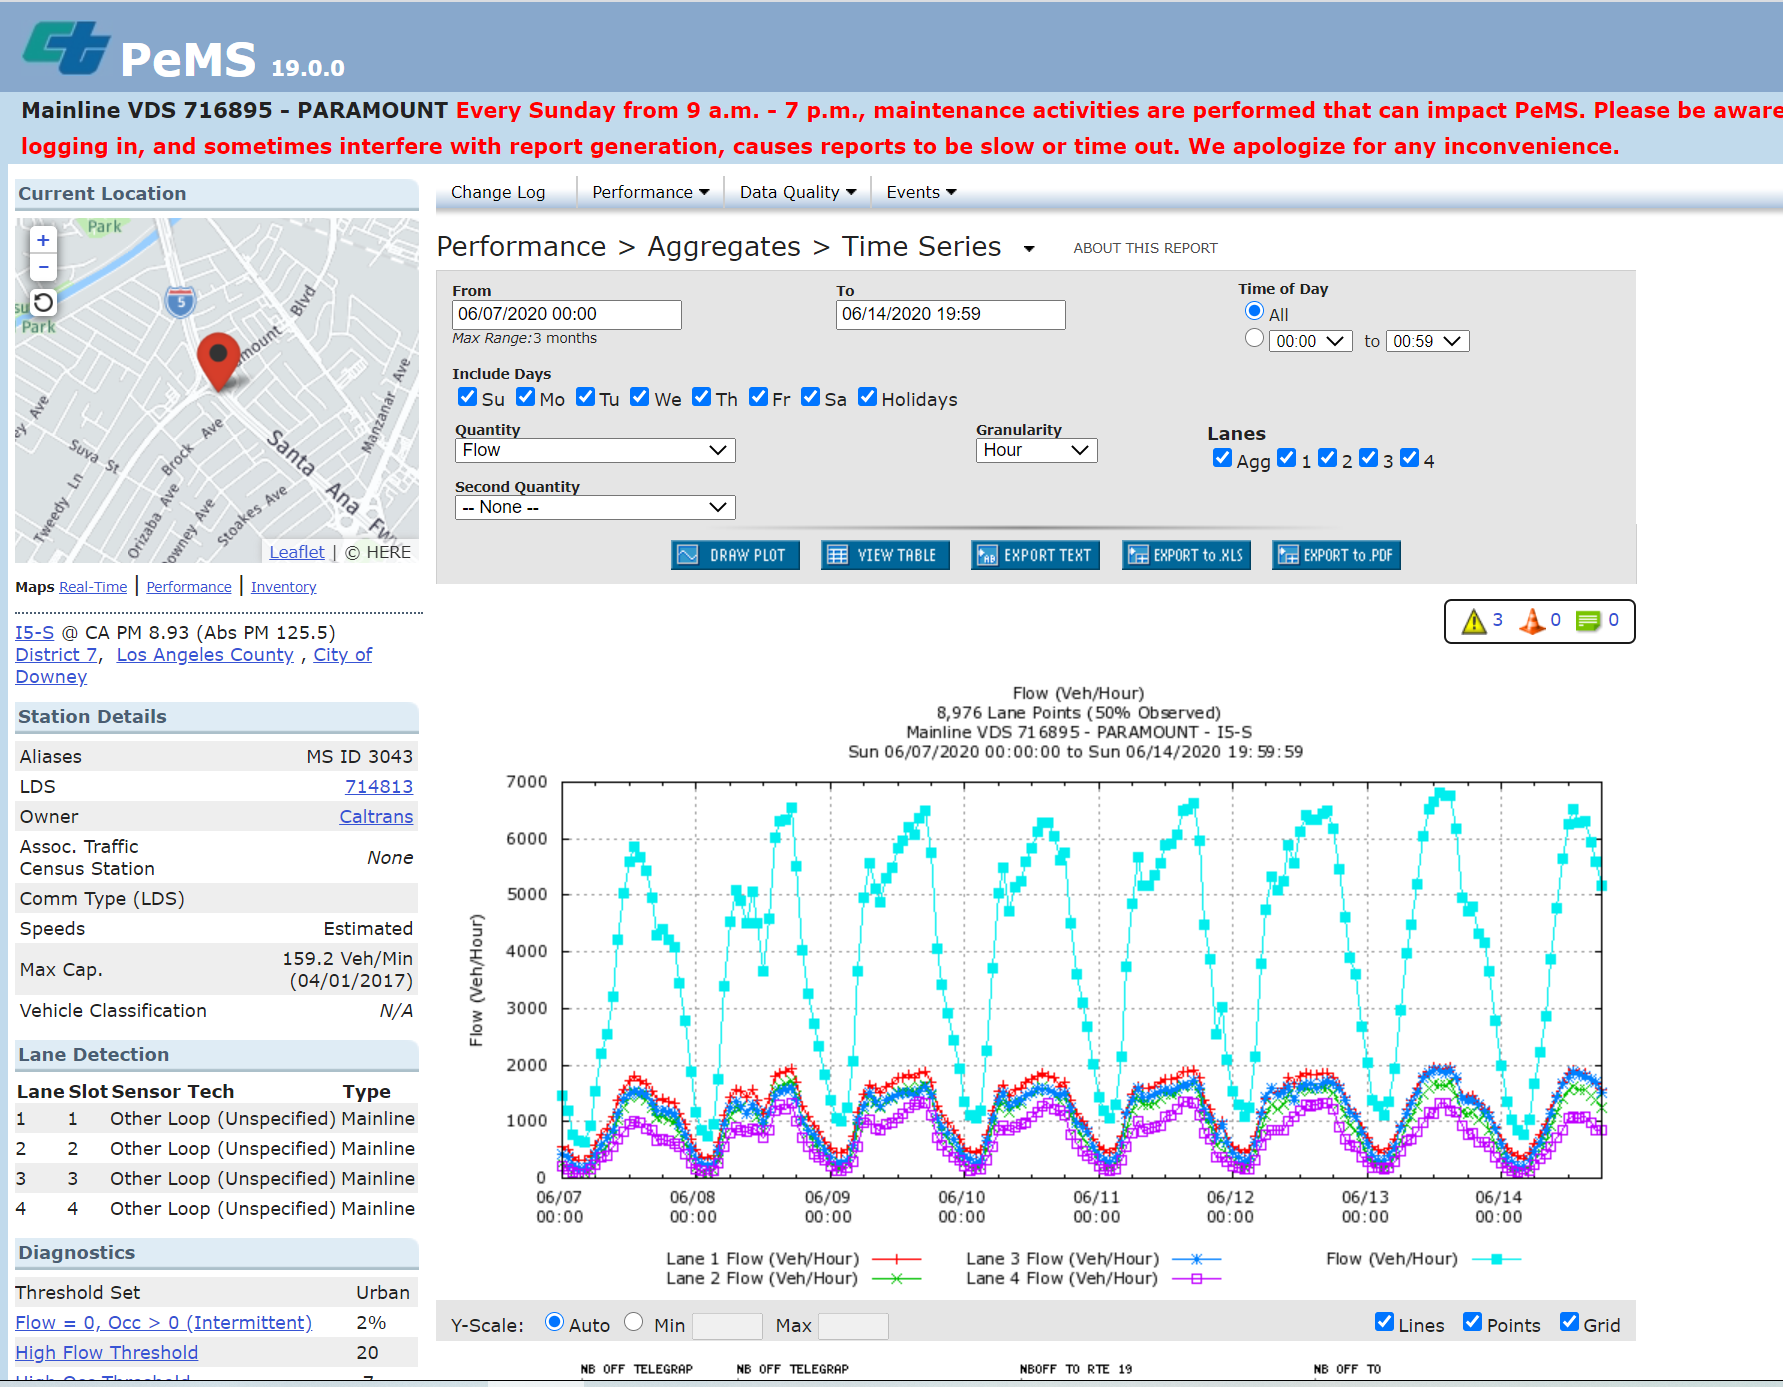Toggle the Mo day checkbox

[525, 397]
